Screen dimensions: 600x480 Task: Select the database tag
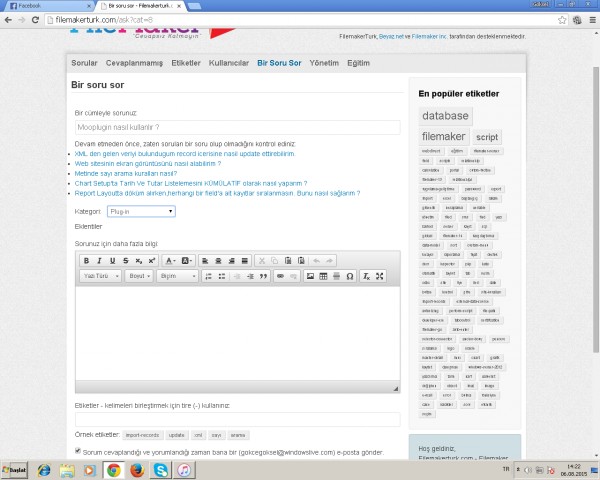pyautogui.click(x=445, y=116)
